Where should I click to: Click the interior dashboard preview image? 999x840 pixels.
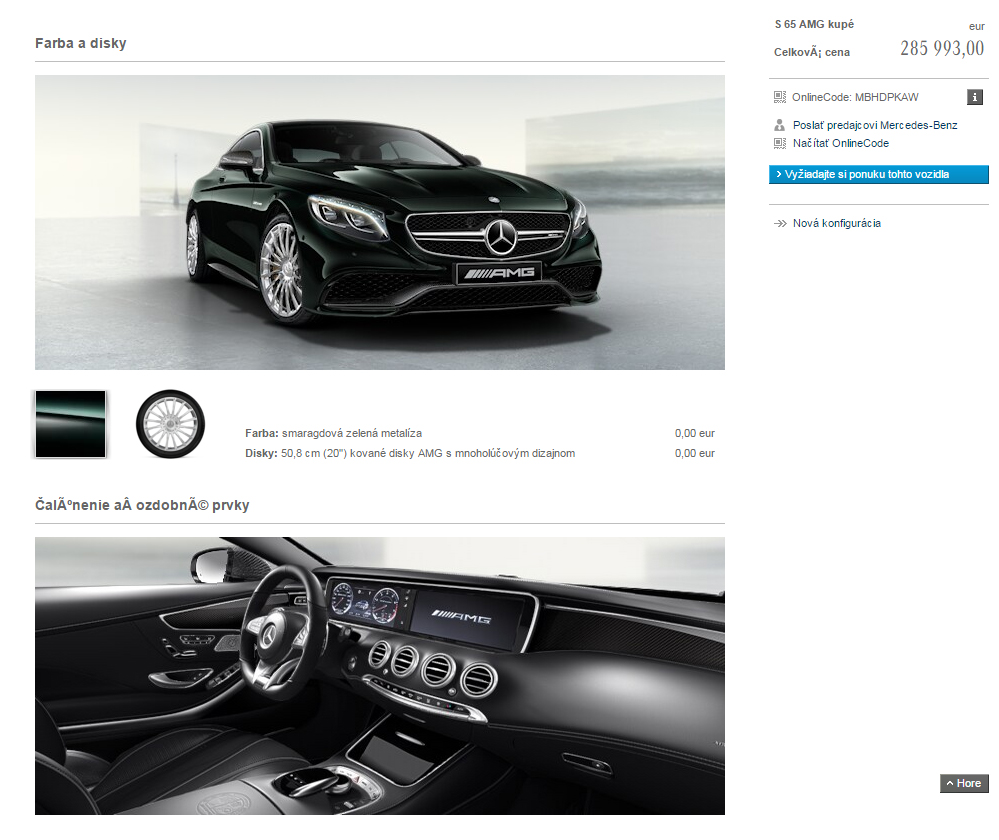[x=379, y=675]
